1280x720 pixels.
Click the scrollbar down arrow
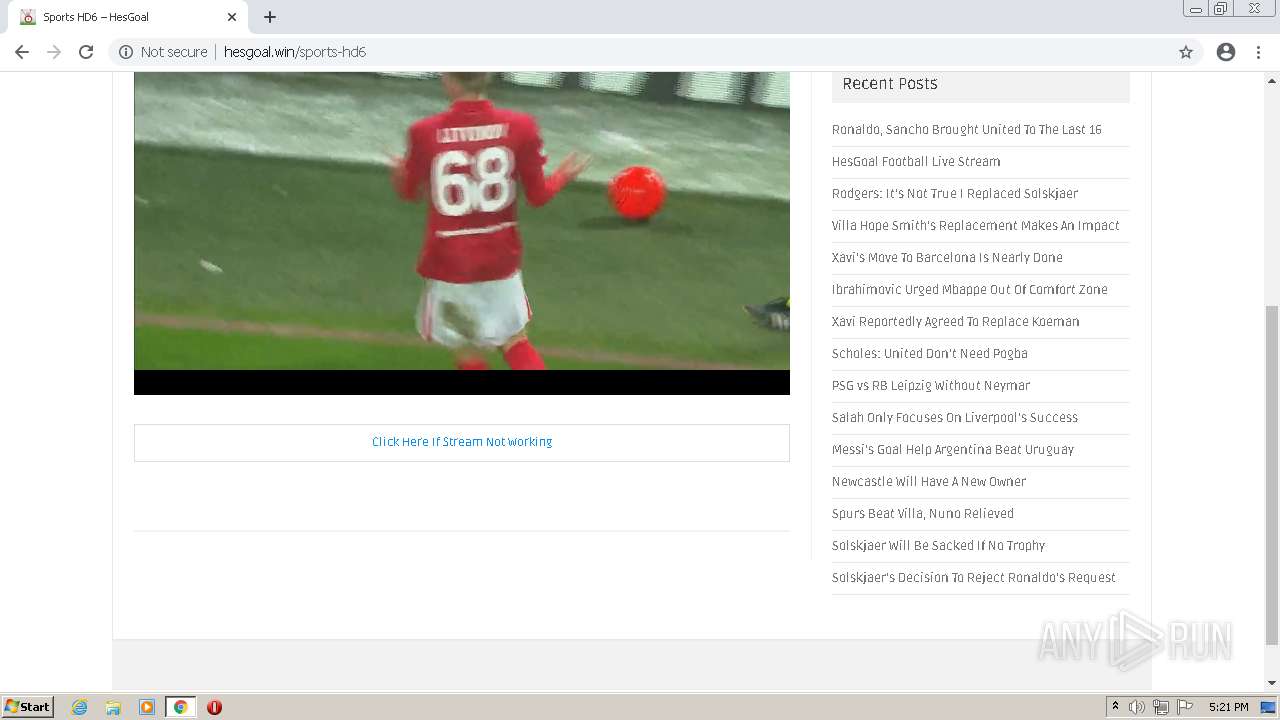(1272, 683)
